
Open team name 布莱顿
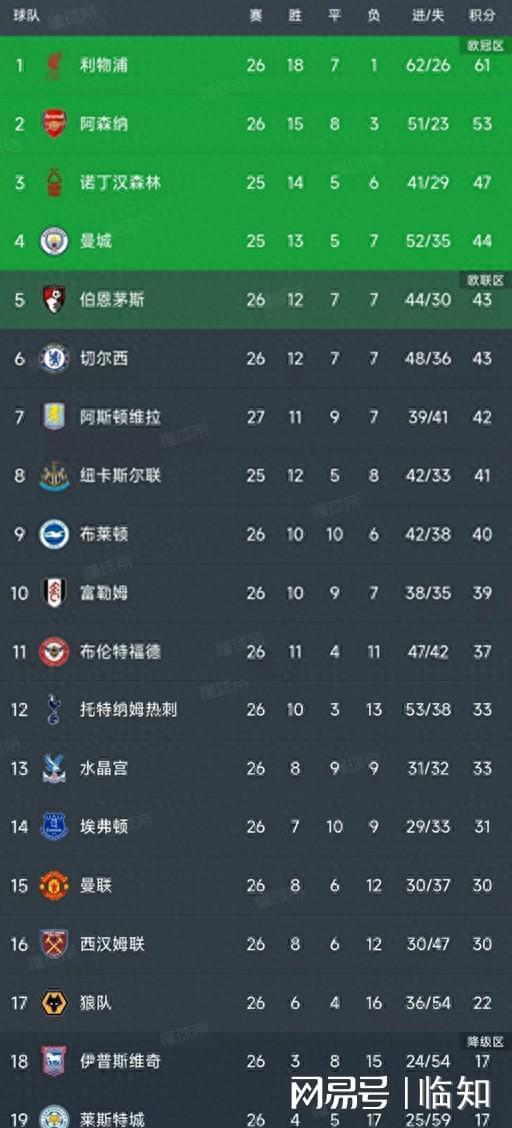click(104, 534)
